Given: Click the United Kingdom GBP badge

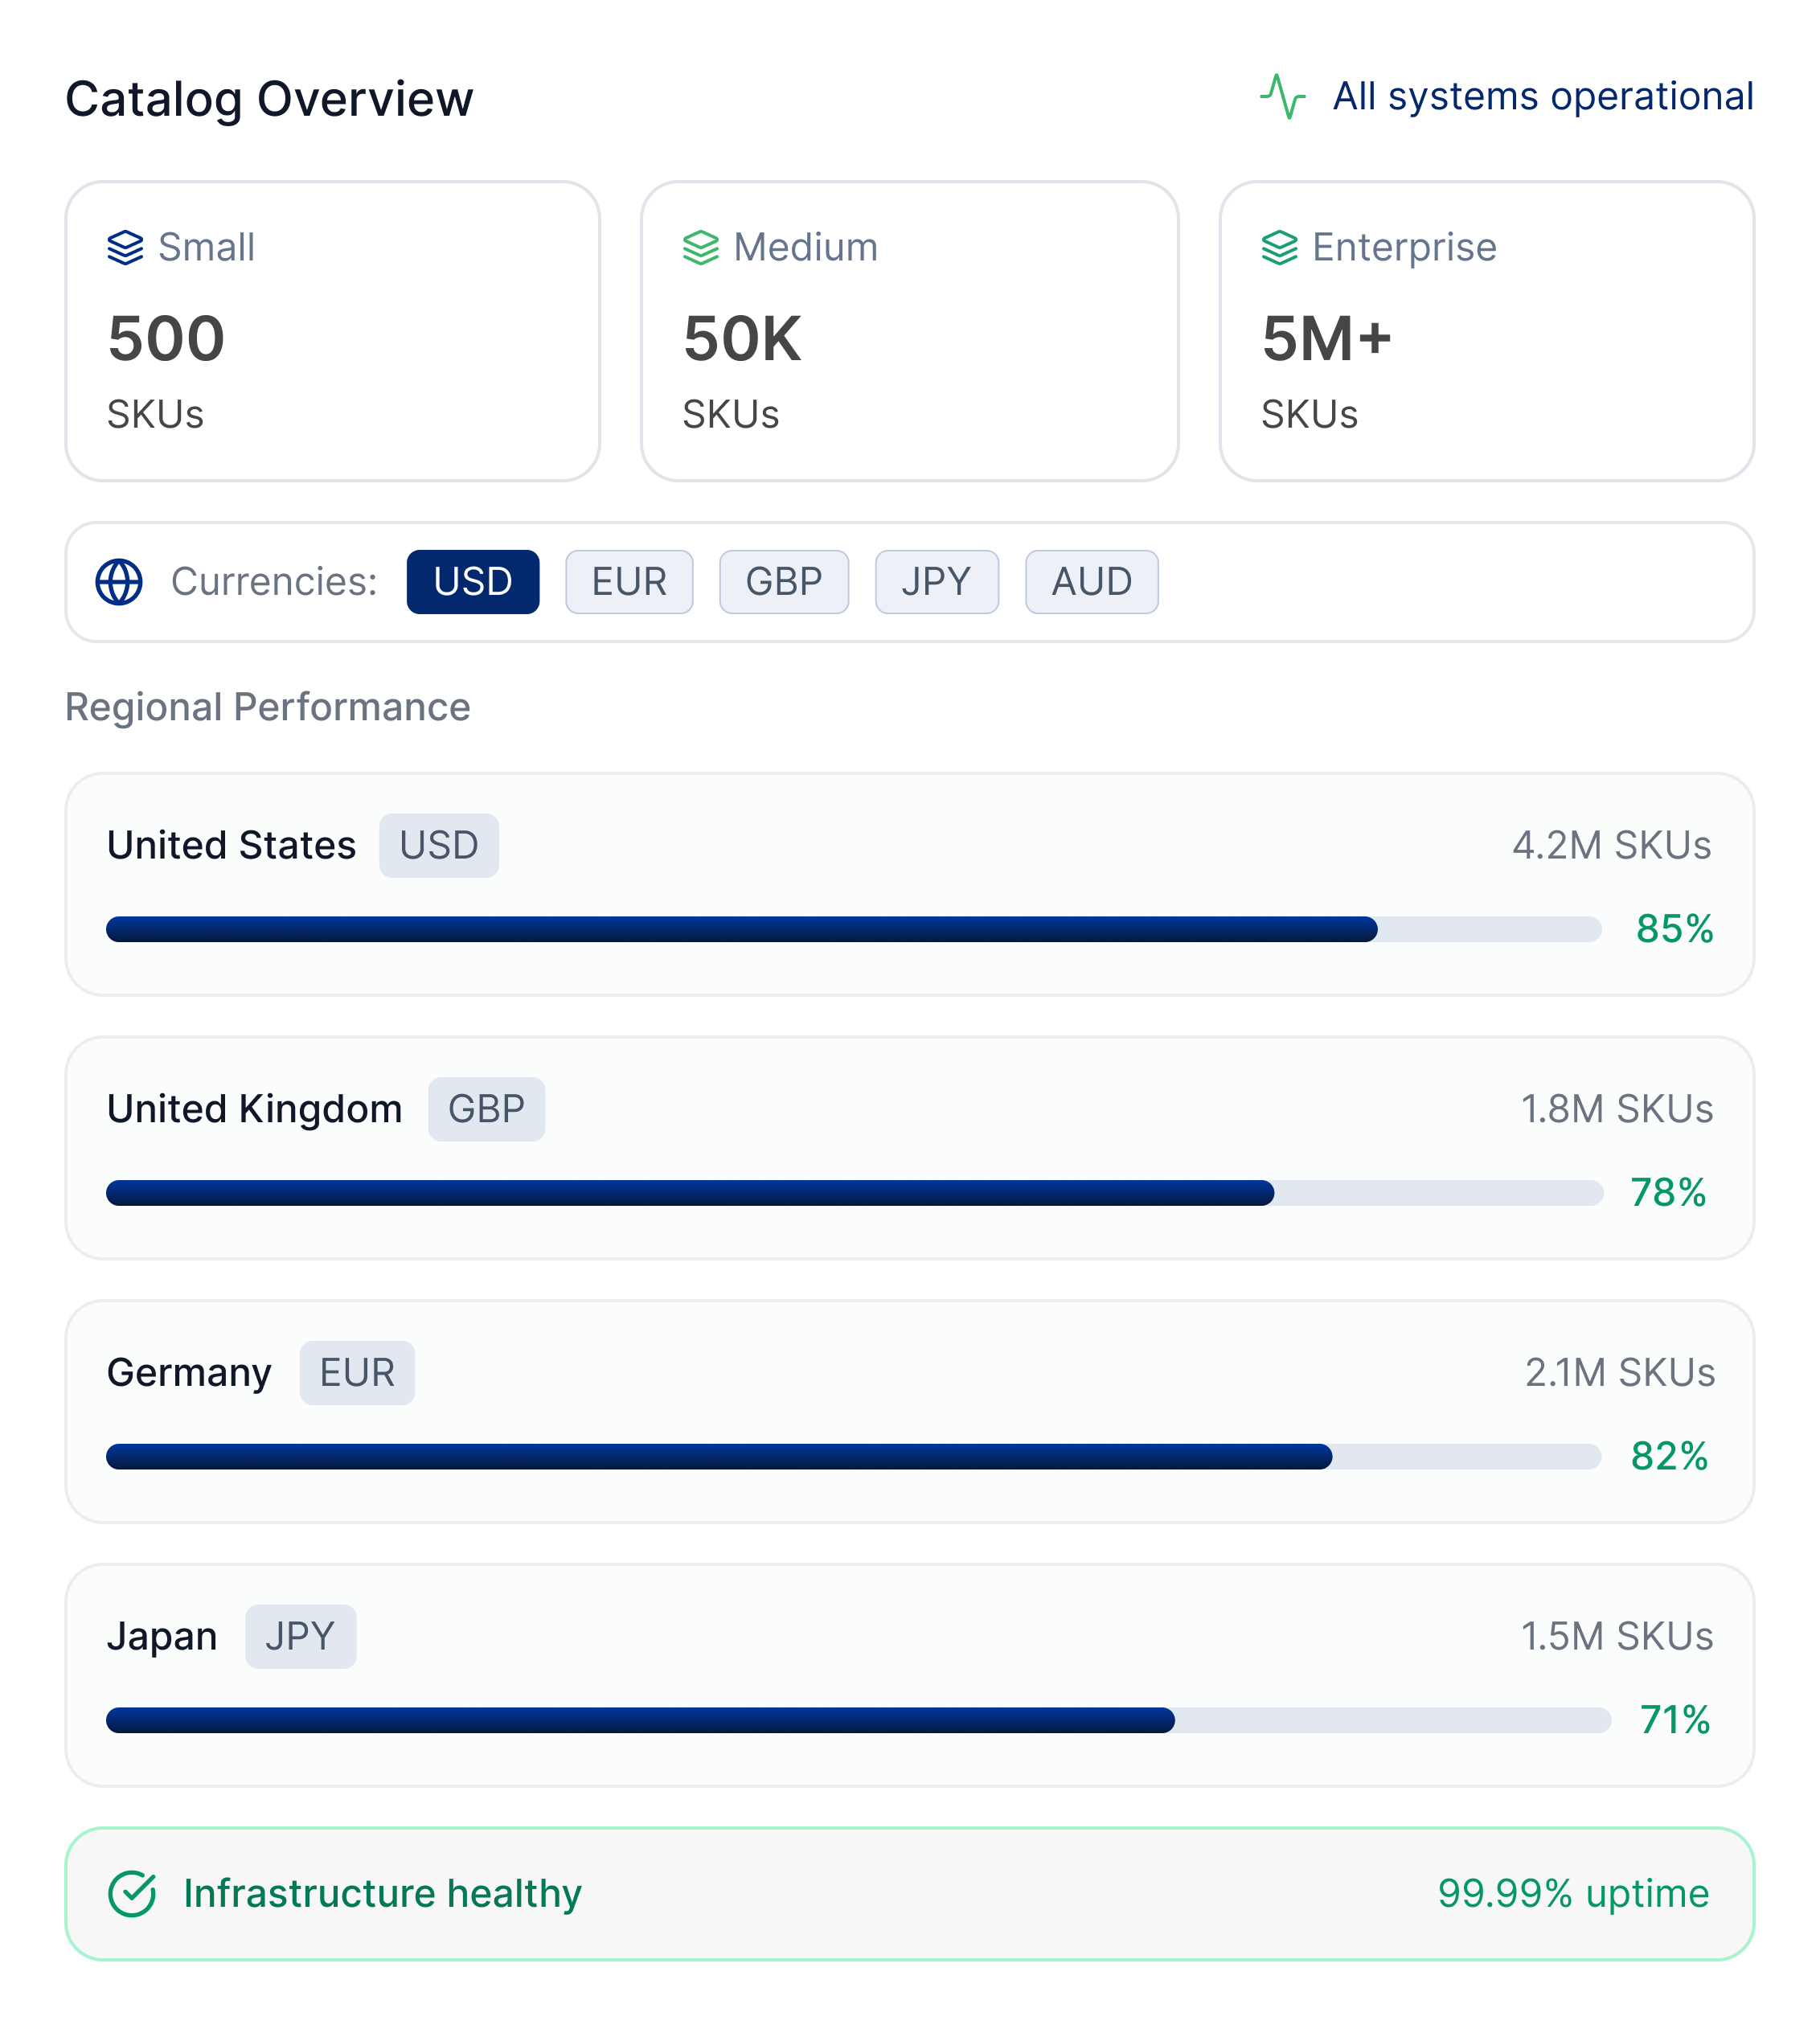Looking at the screenshot, I should coord(486,1109).
